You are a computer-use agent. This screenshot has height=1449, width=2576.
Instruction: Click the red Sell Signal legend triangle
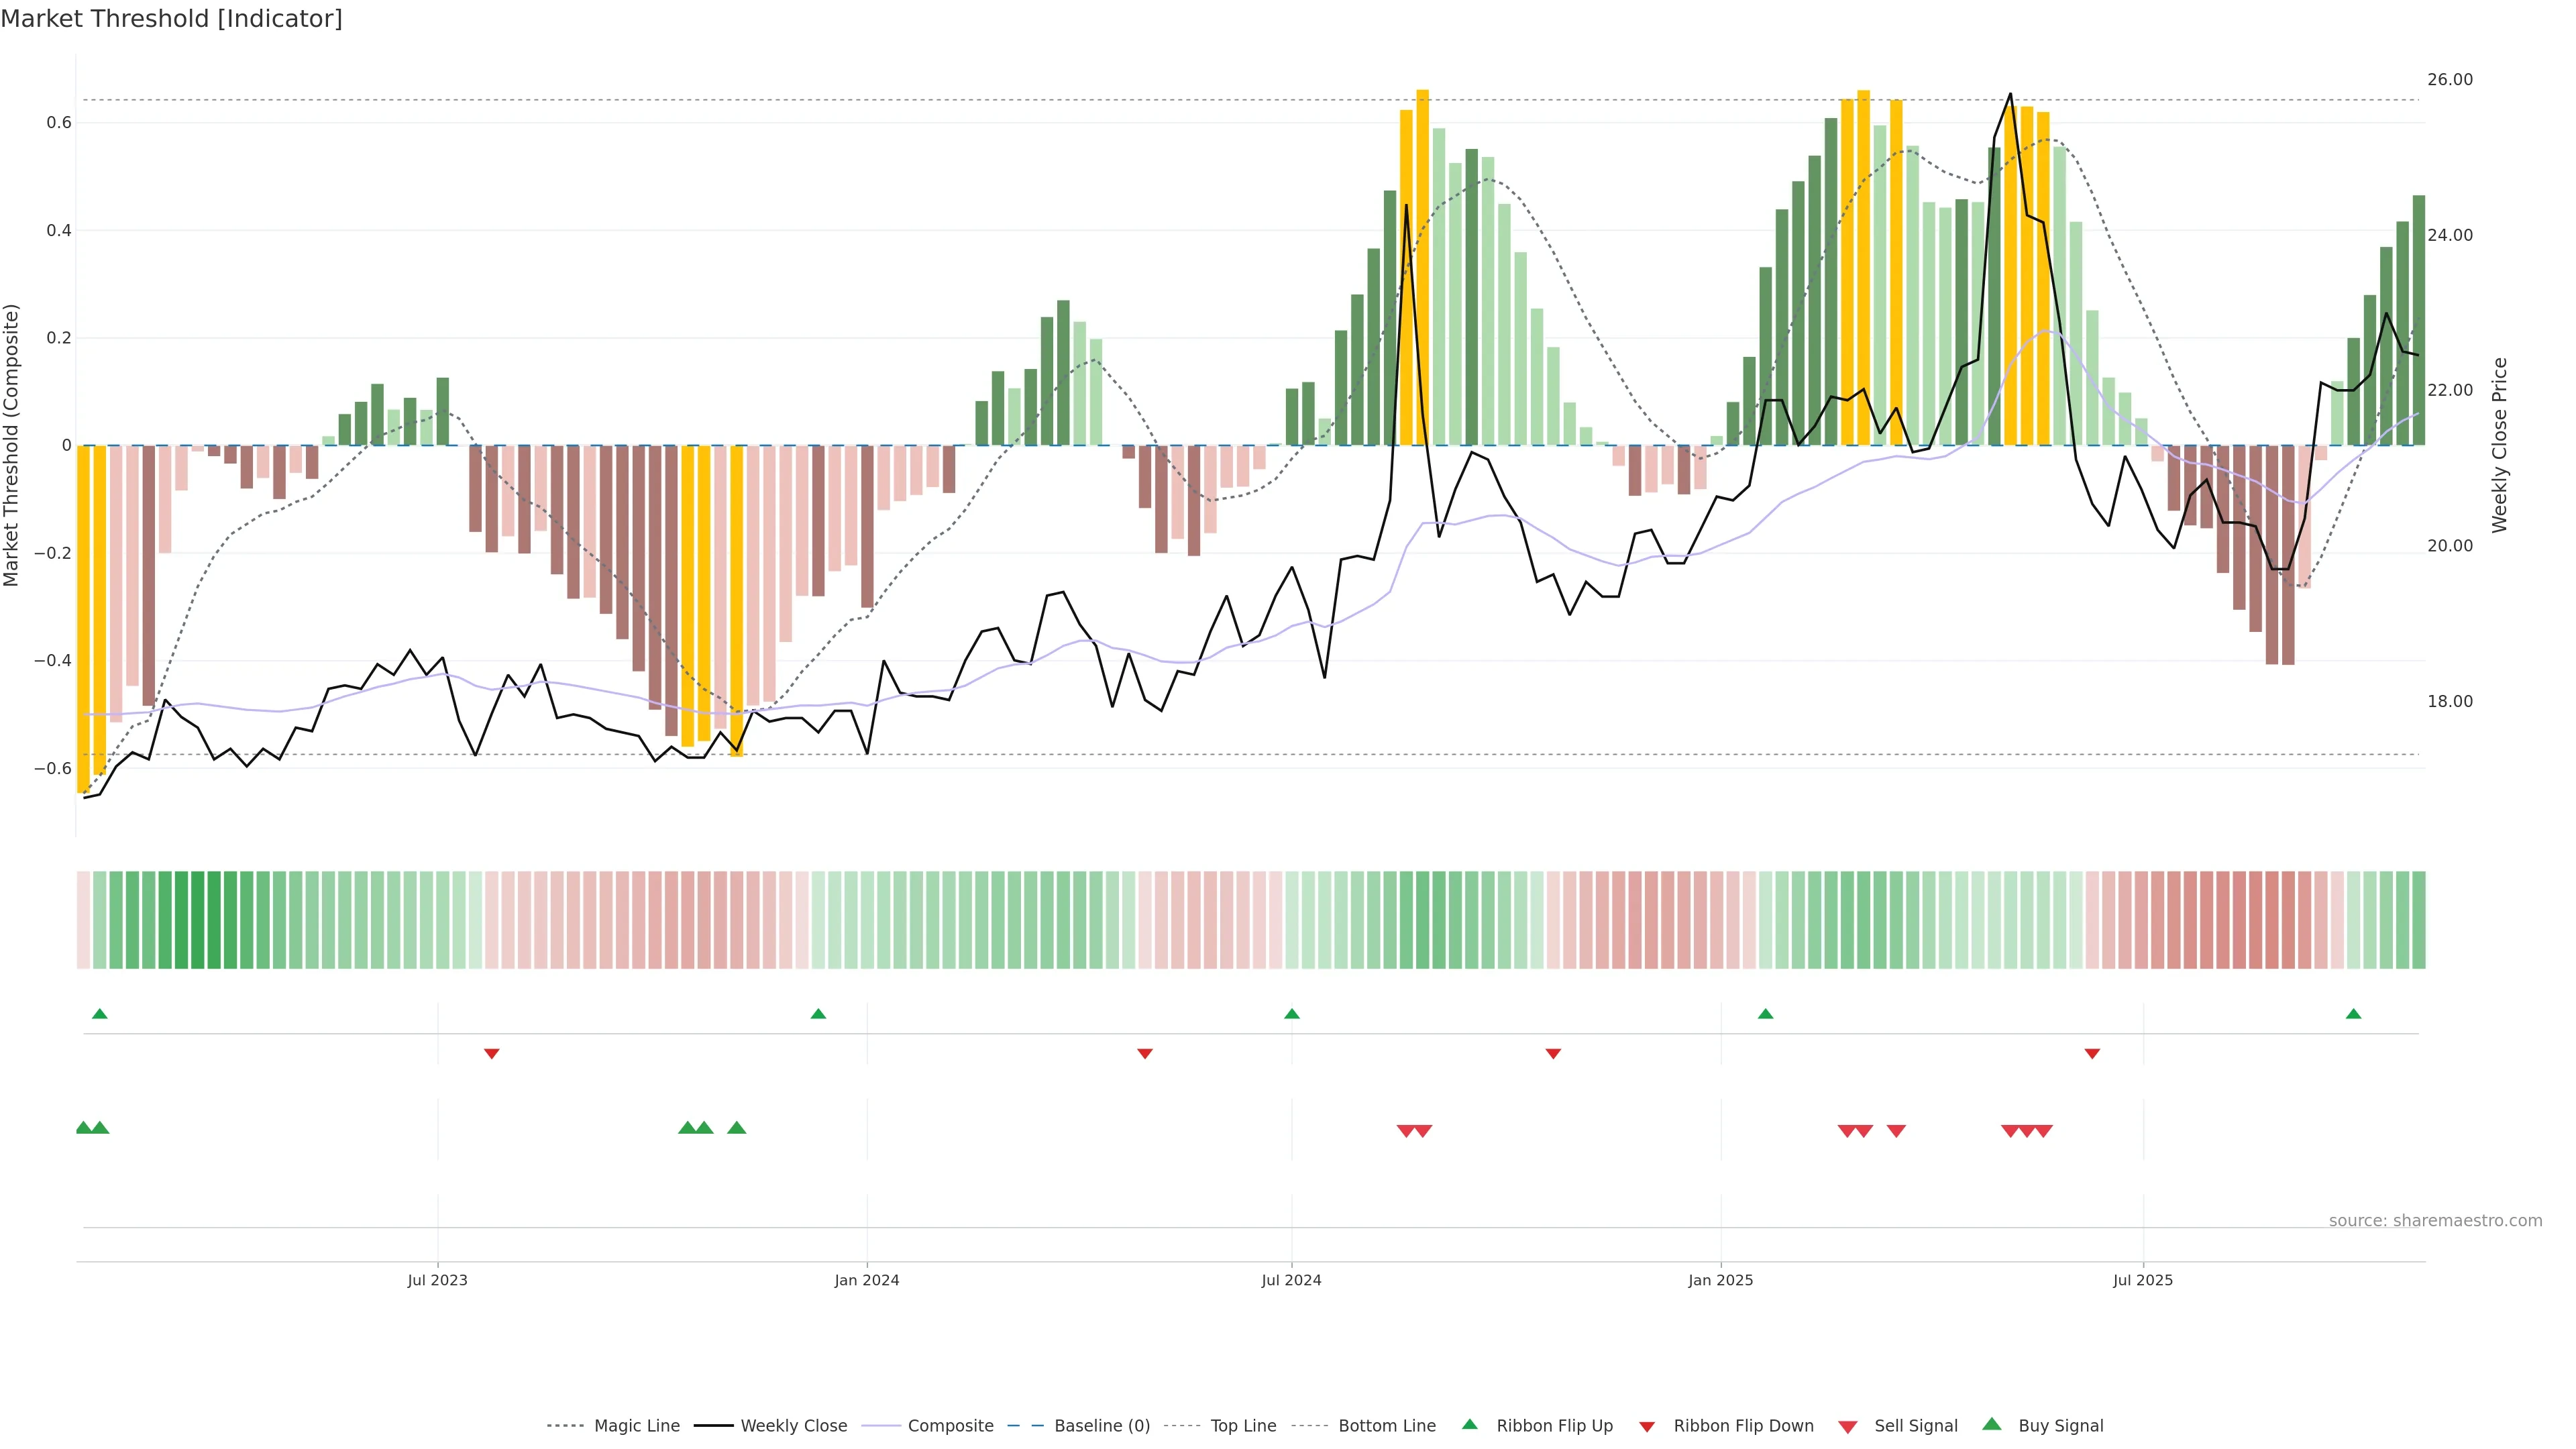coord(1848,1427)
